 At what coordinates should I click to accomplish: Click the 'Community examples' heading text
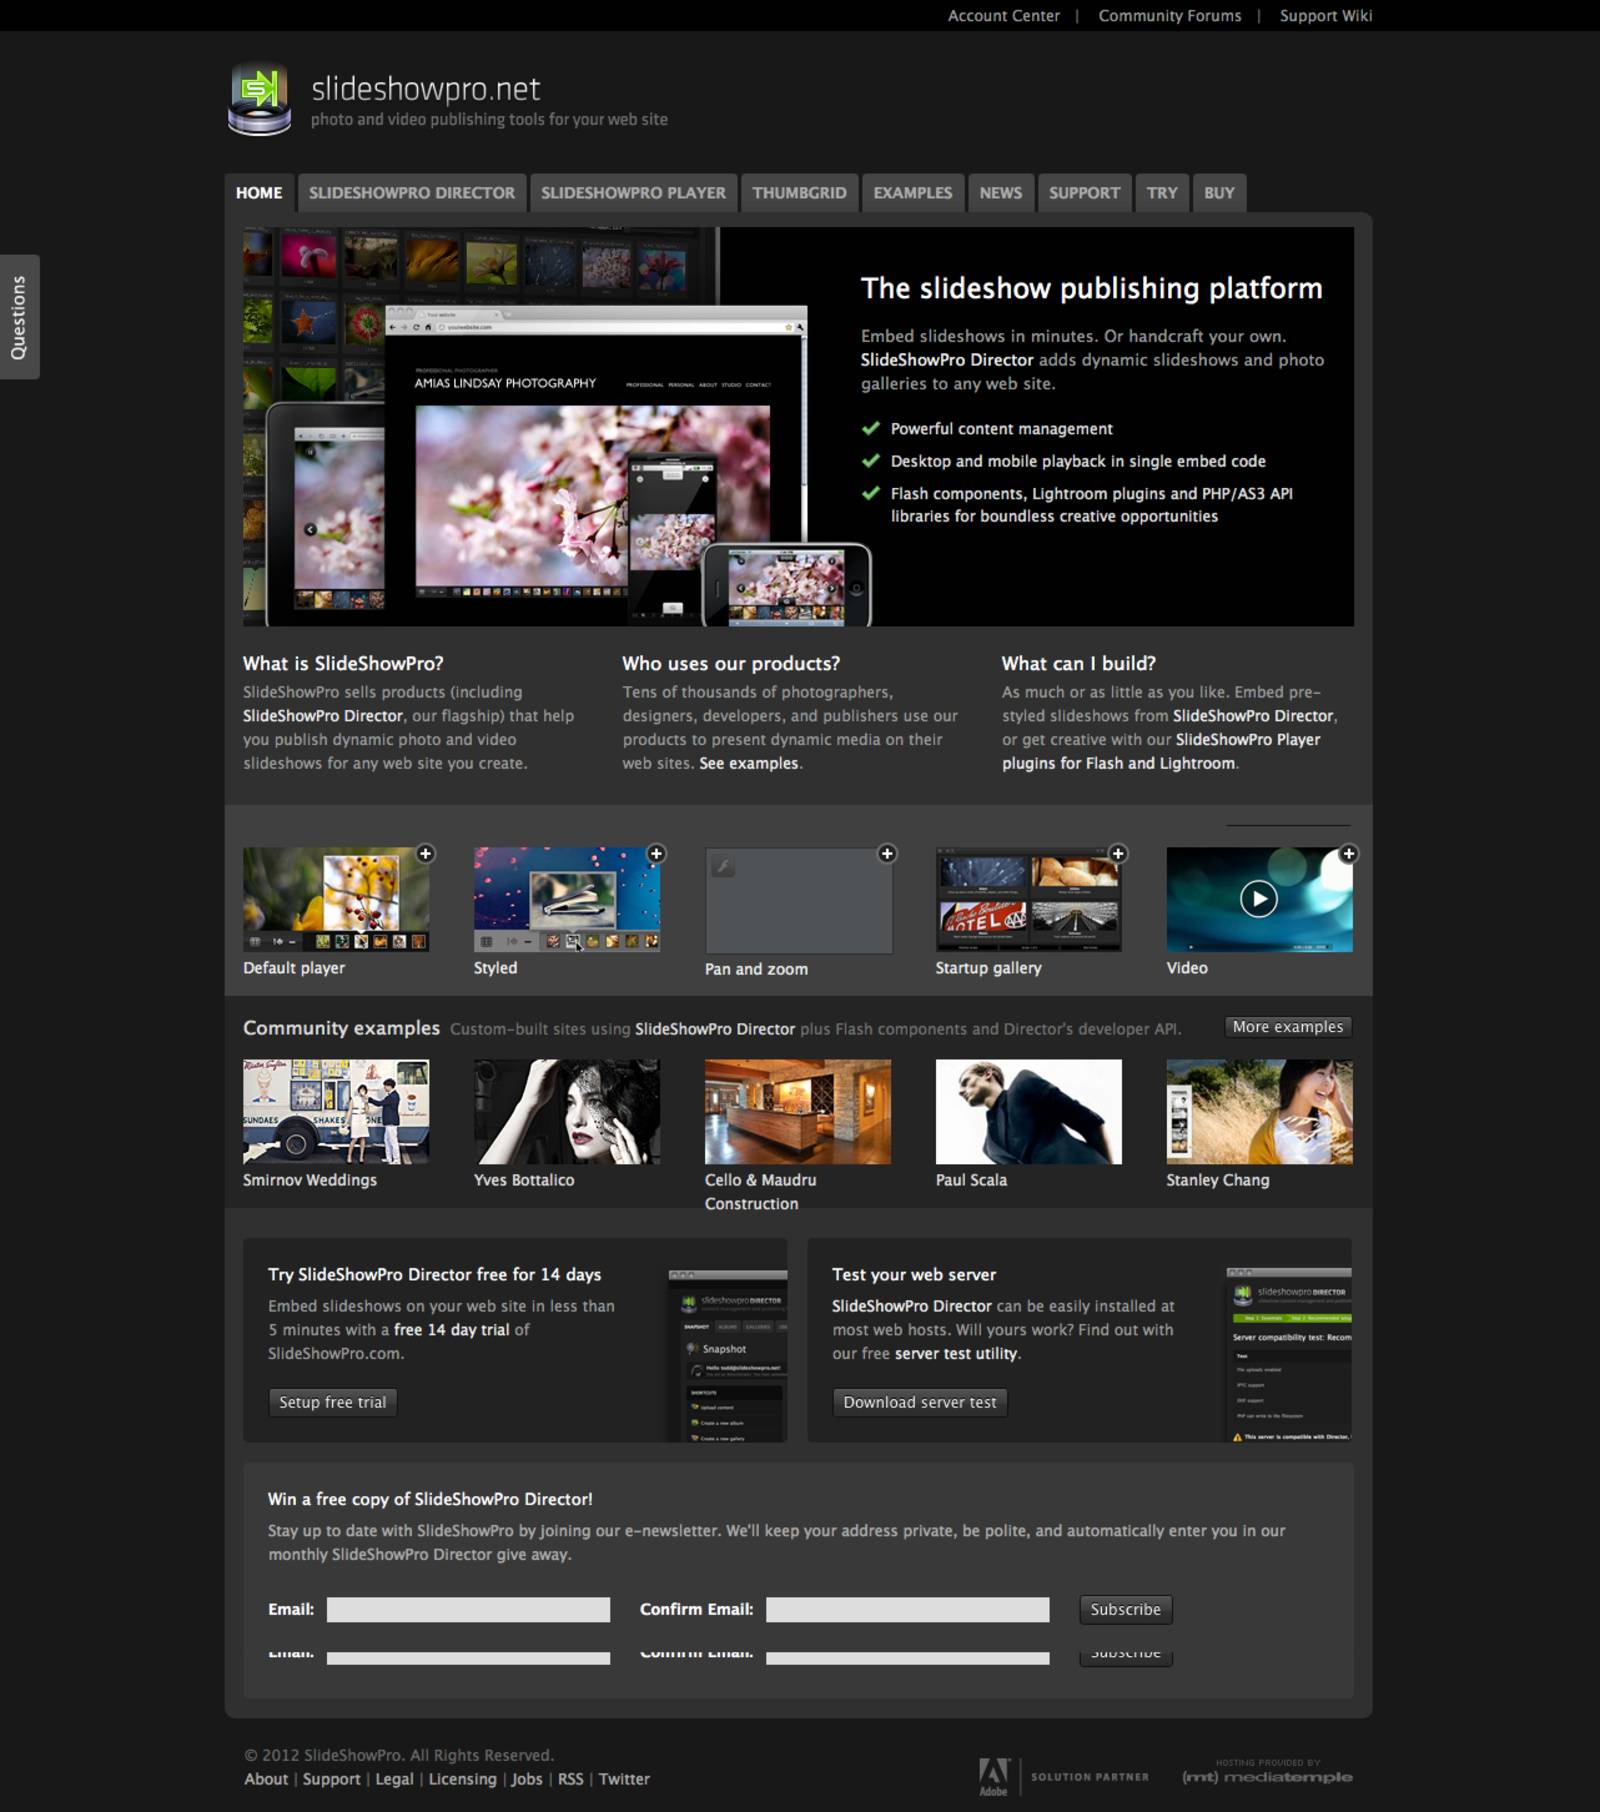pos(341,1028)
